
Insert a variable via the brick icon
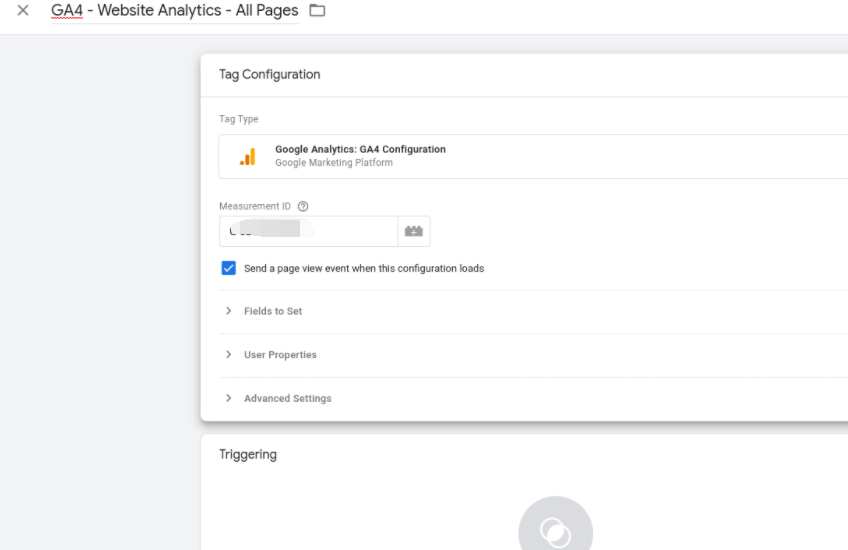[414, 231]
